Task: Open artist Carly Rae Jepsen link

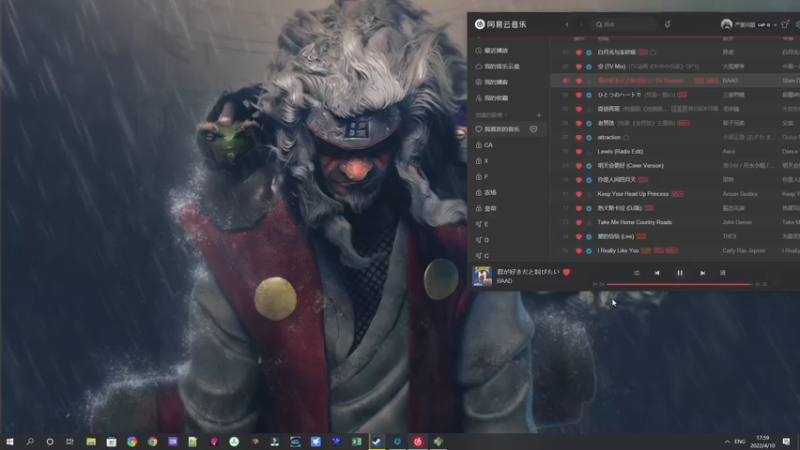Action: point(744,251)
